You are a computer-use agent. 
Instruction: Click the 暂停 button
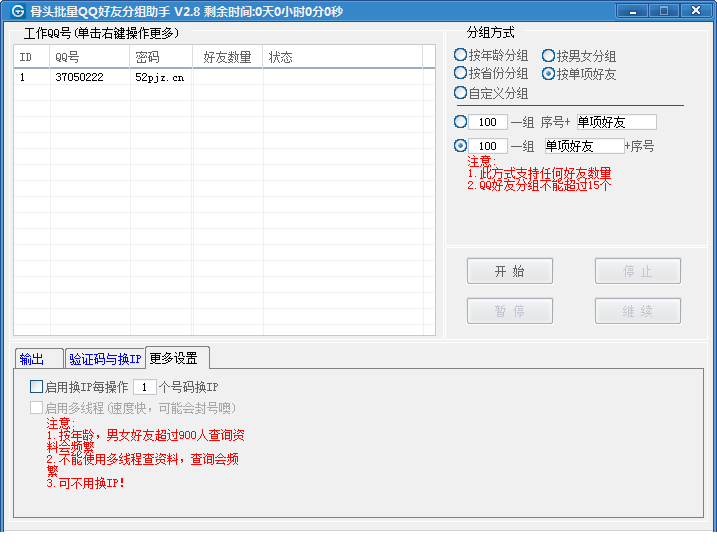pyautogui.click(x=509, y=311)
